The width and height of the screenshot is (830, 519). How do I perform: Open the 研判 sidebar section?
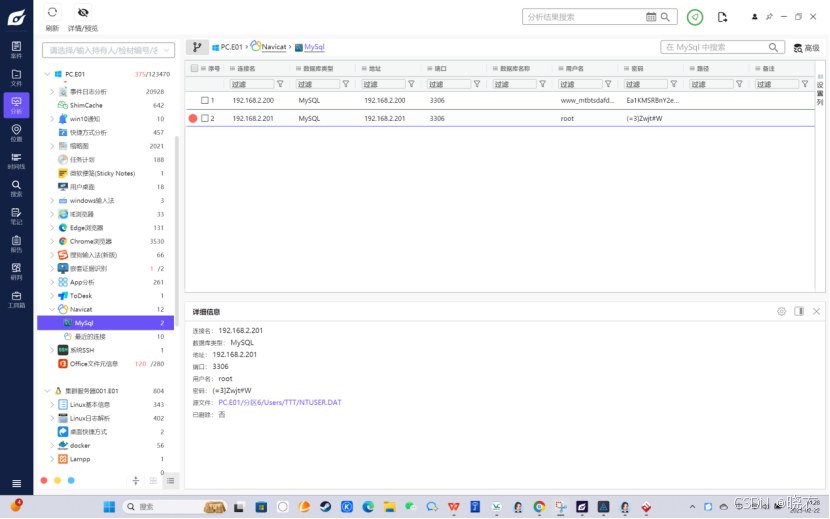[16, 271]
